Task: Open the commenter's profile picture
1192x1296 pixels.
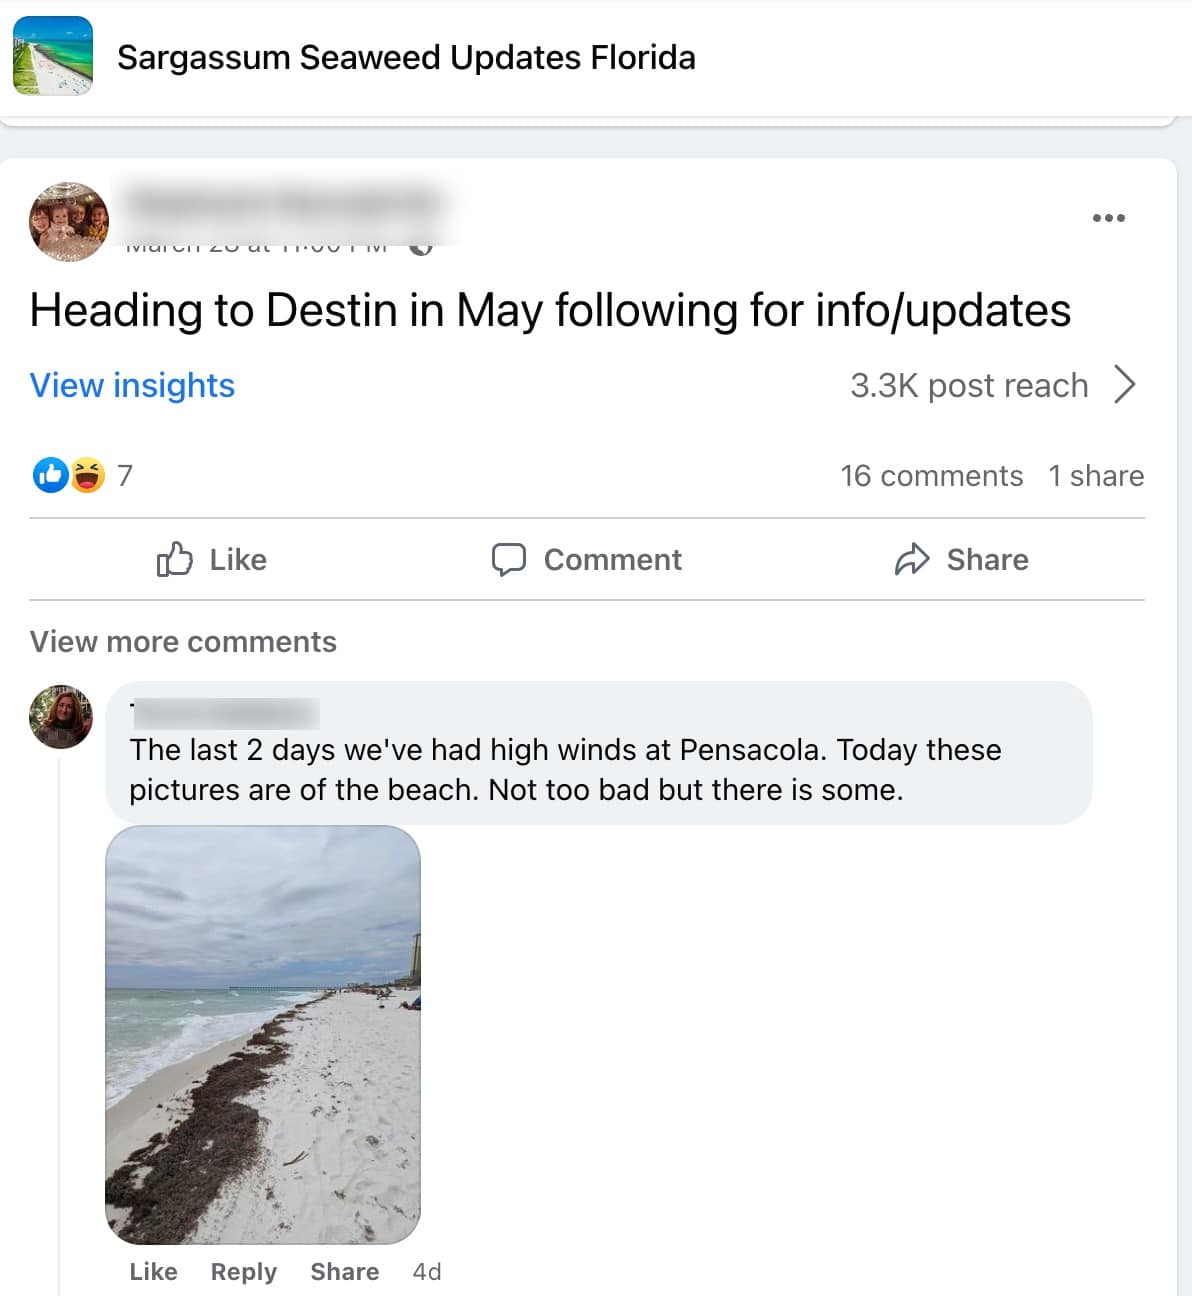Action: pyautogui.click(x=61, y=717)
